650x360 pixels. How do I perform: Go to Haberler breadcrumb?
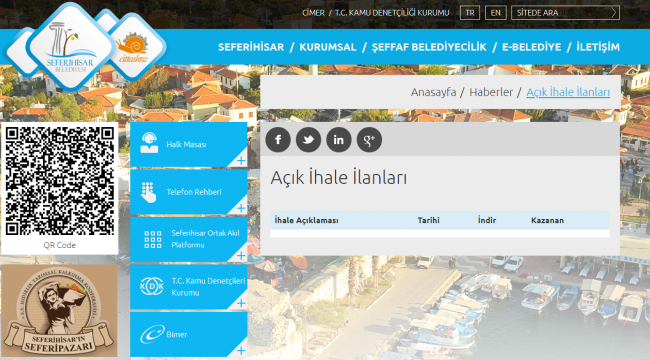coord(491,92)
